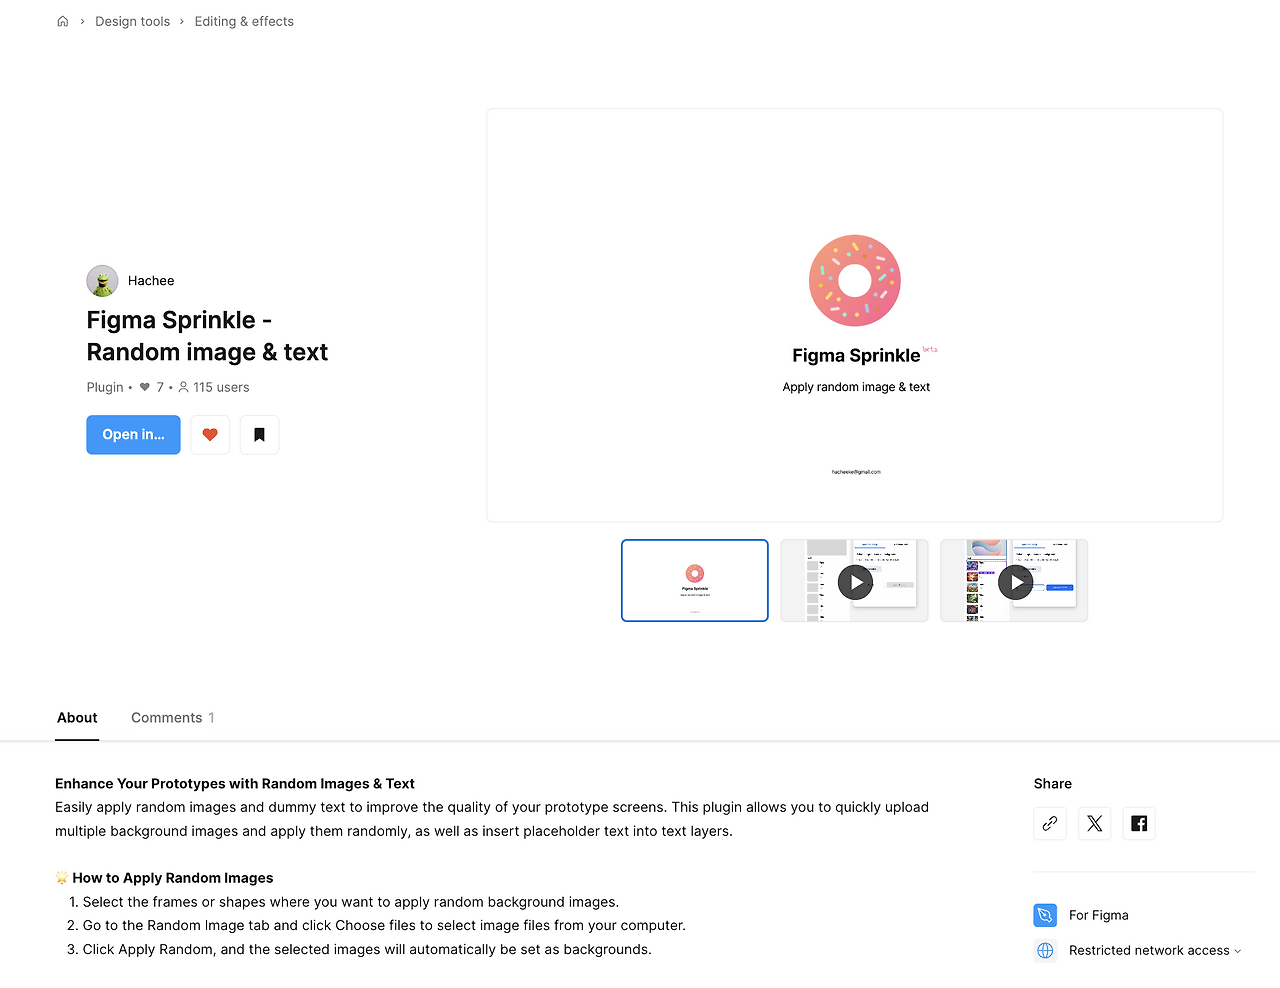Open the "Open in..." dropdown button
The height and width of the screenshot is (988, 1280).
[x=133, y=435]
